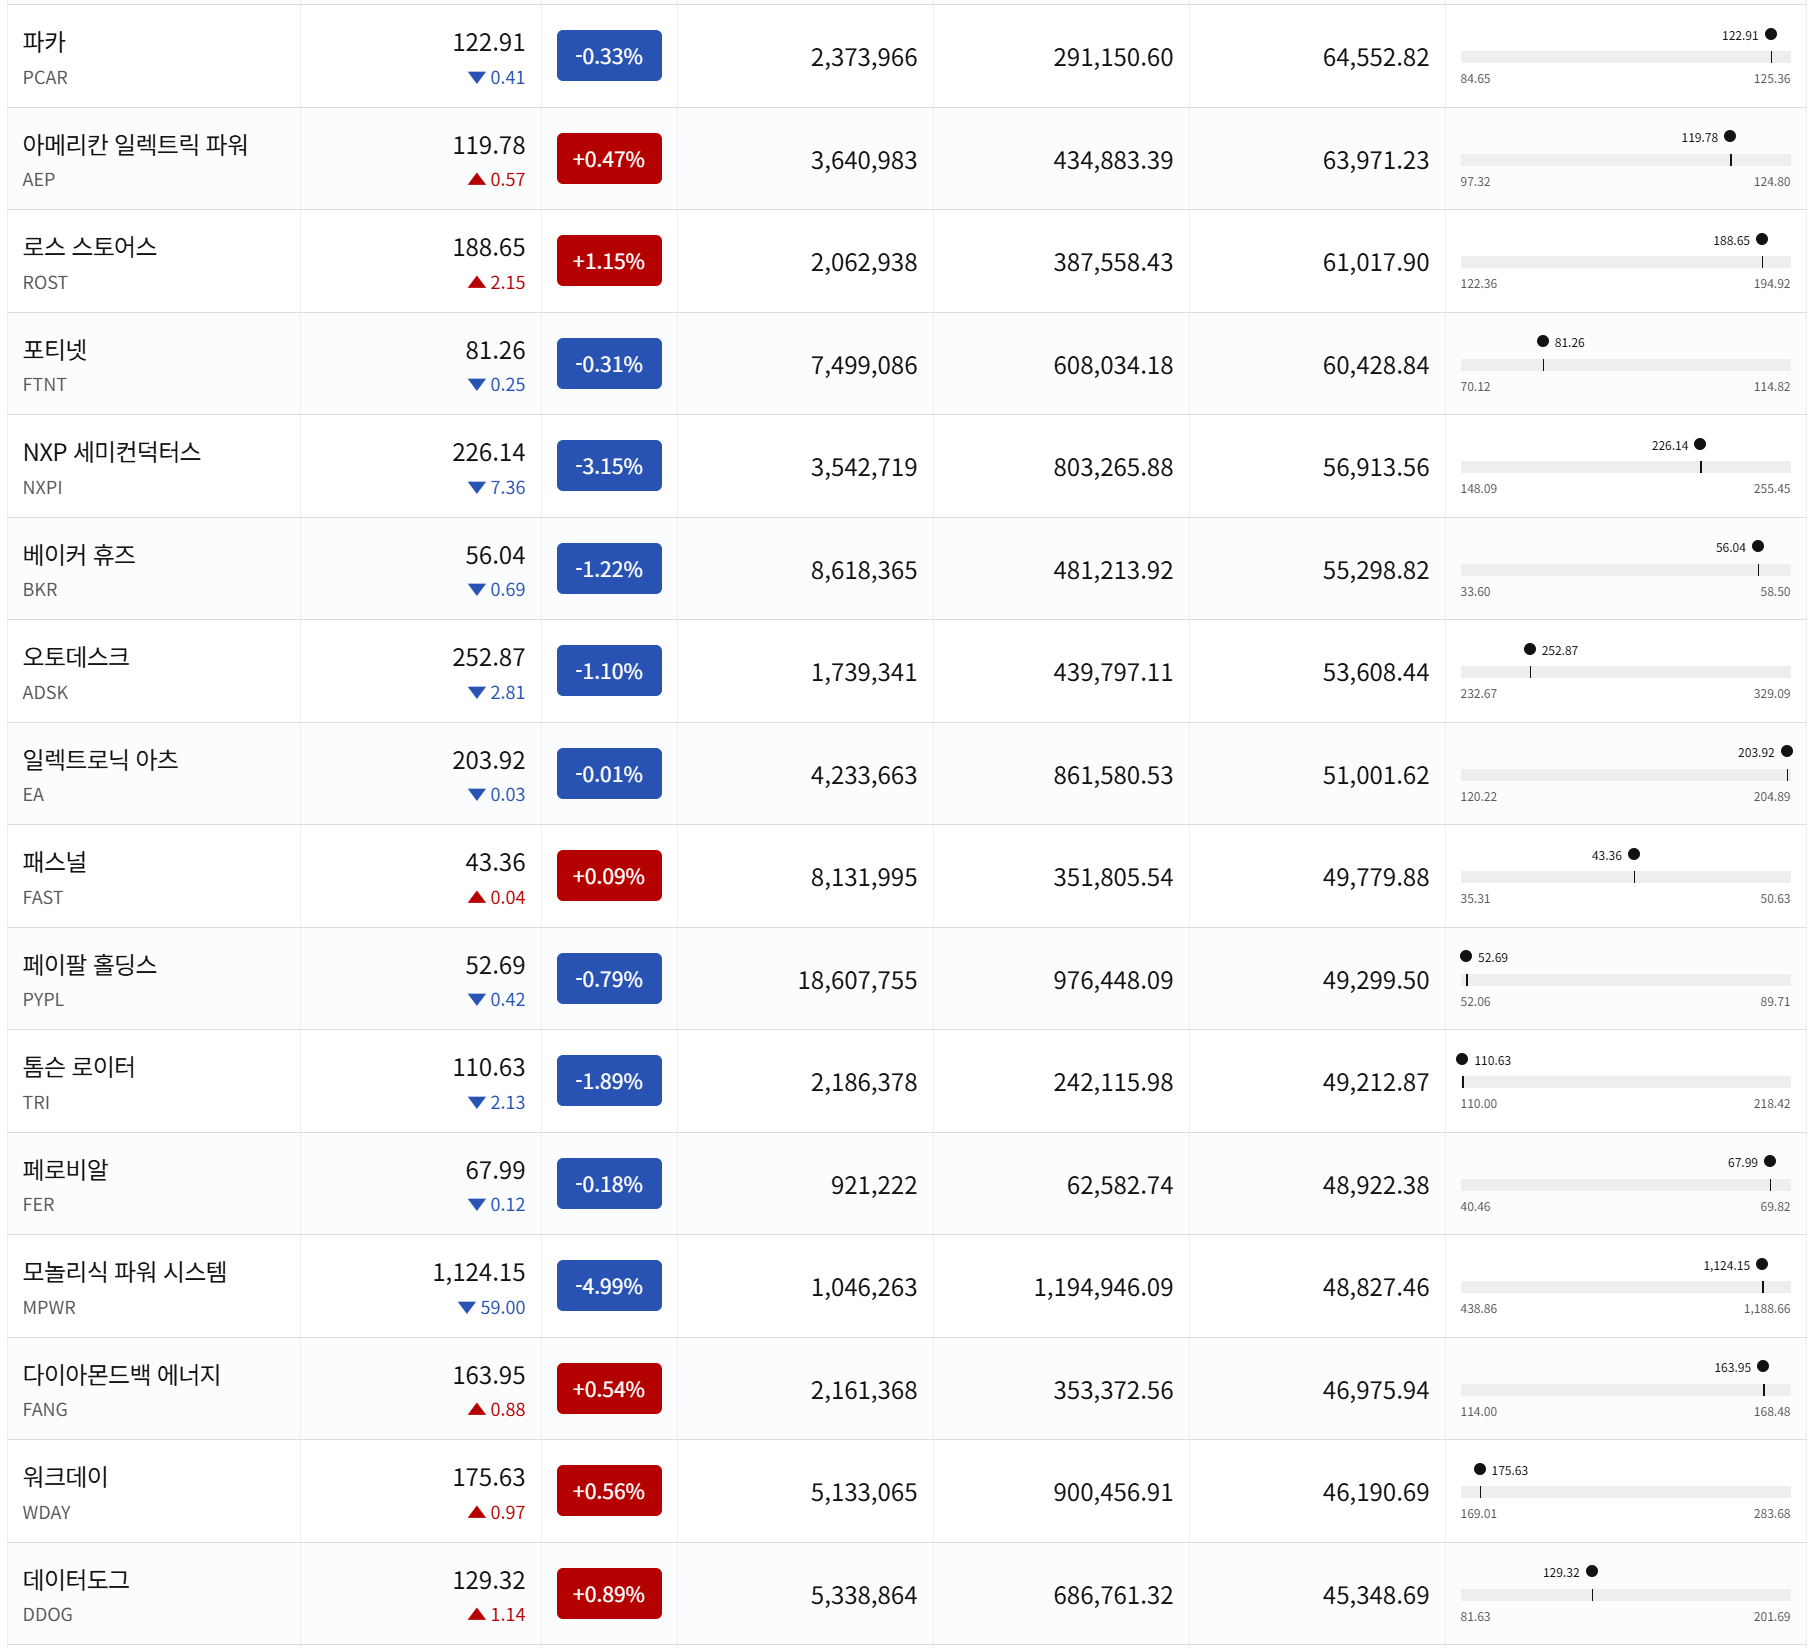The height and width of the screenshot is (1648, 1811).
Task: Click ticker symbol WDAY
Action: (x=47, y=1513)
